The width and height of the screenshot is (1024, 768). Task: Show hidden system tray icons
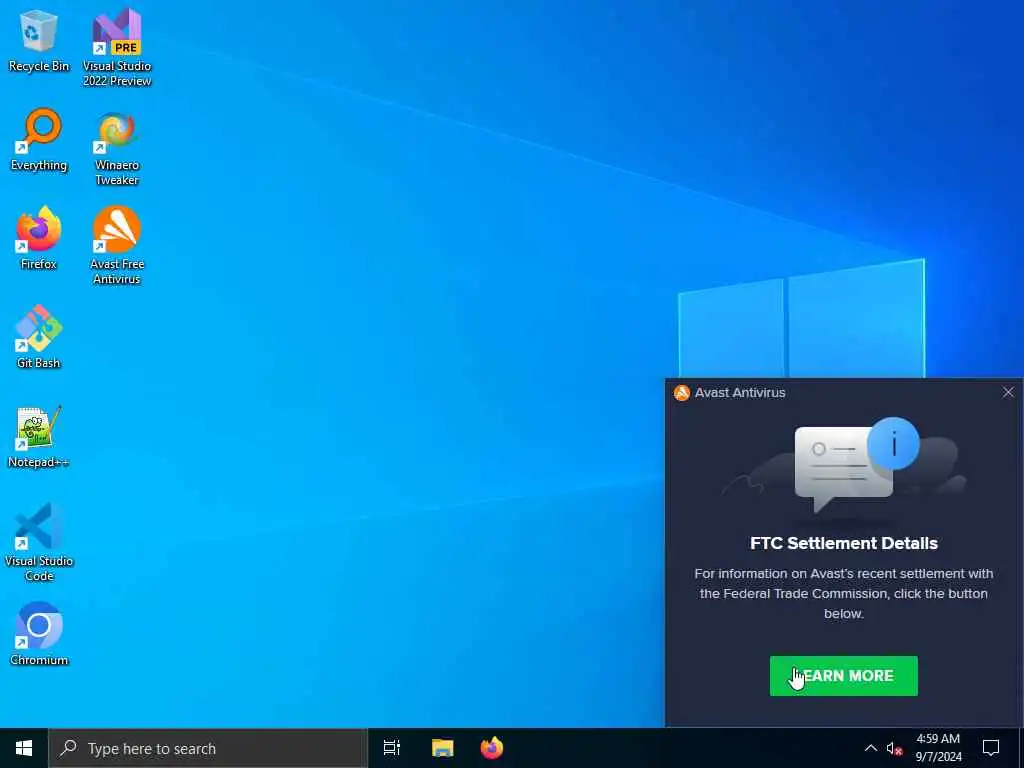click(x=871, y=748)
